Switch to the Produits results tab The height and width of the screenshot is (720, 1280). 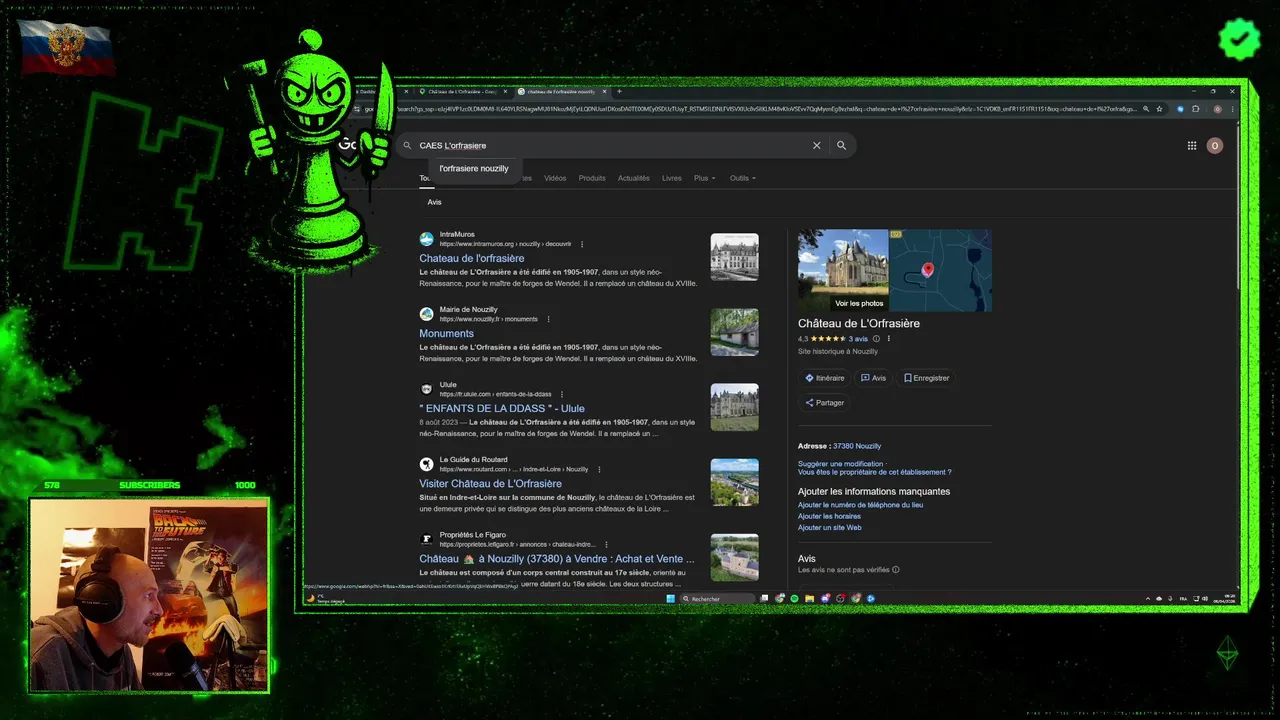592,178
